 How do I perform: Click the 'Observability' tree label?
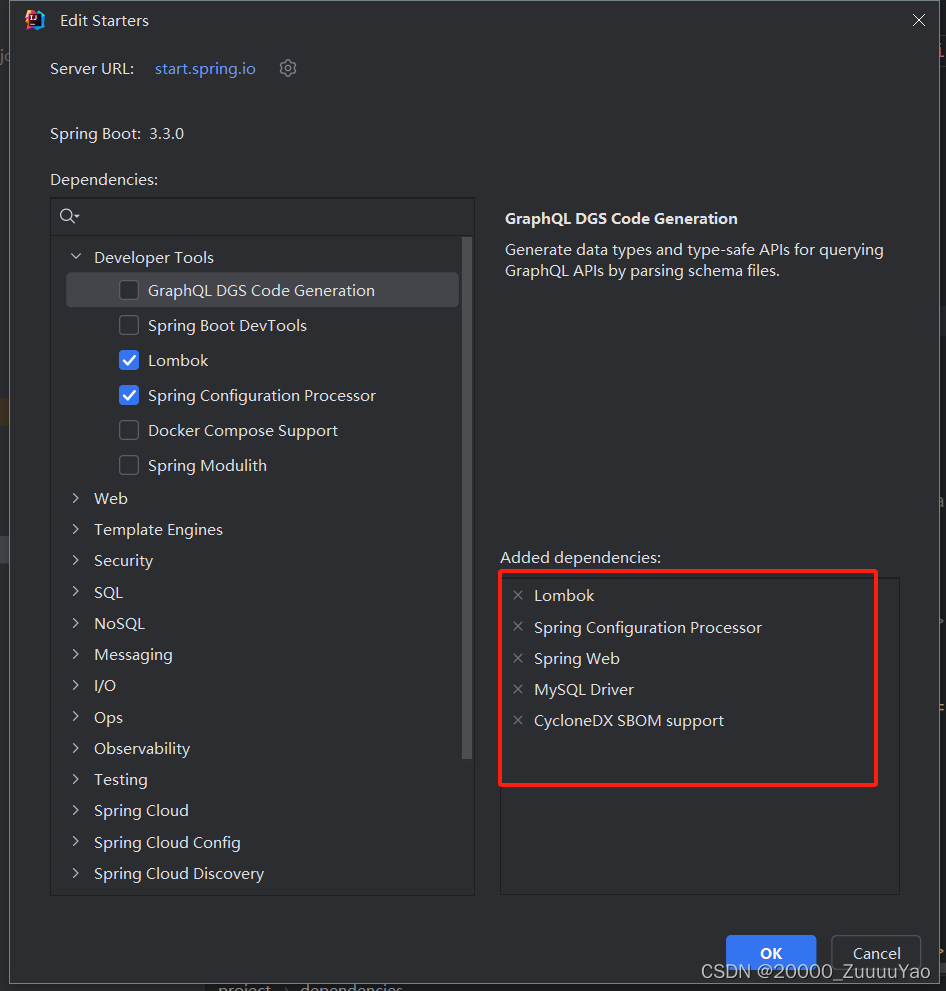[x=142, y=748]
